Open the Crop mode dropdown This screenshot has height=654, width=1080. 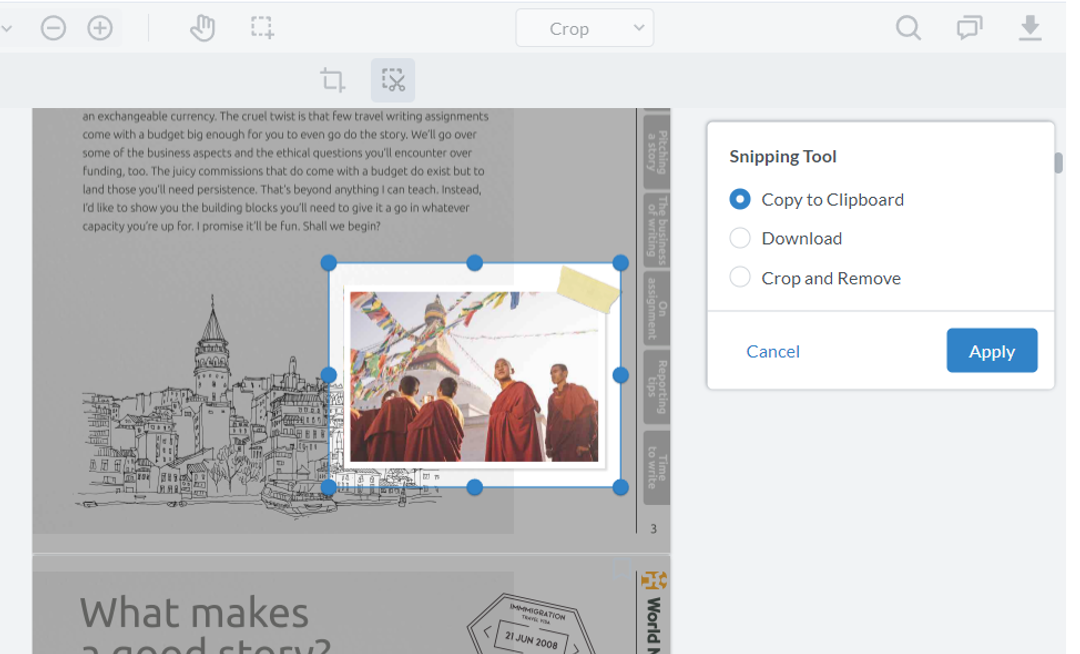(x=584, y=28)
